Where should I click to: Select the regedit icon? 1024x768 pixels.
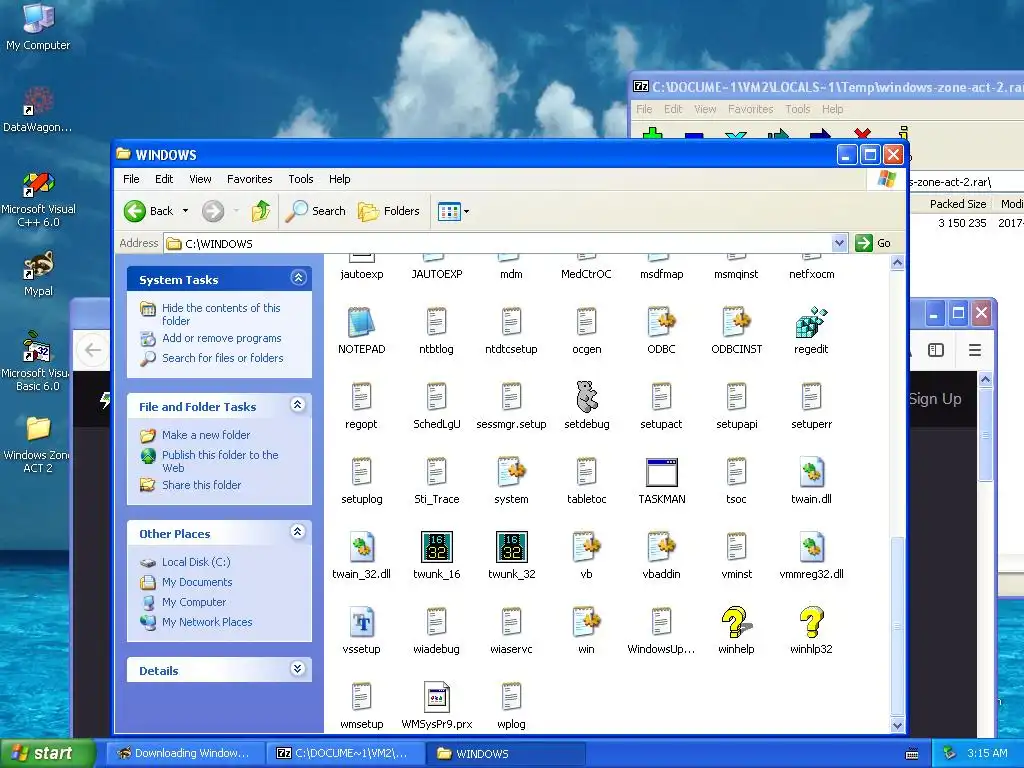811,323
